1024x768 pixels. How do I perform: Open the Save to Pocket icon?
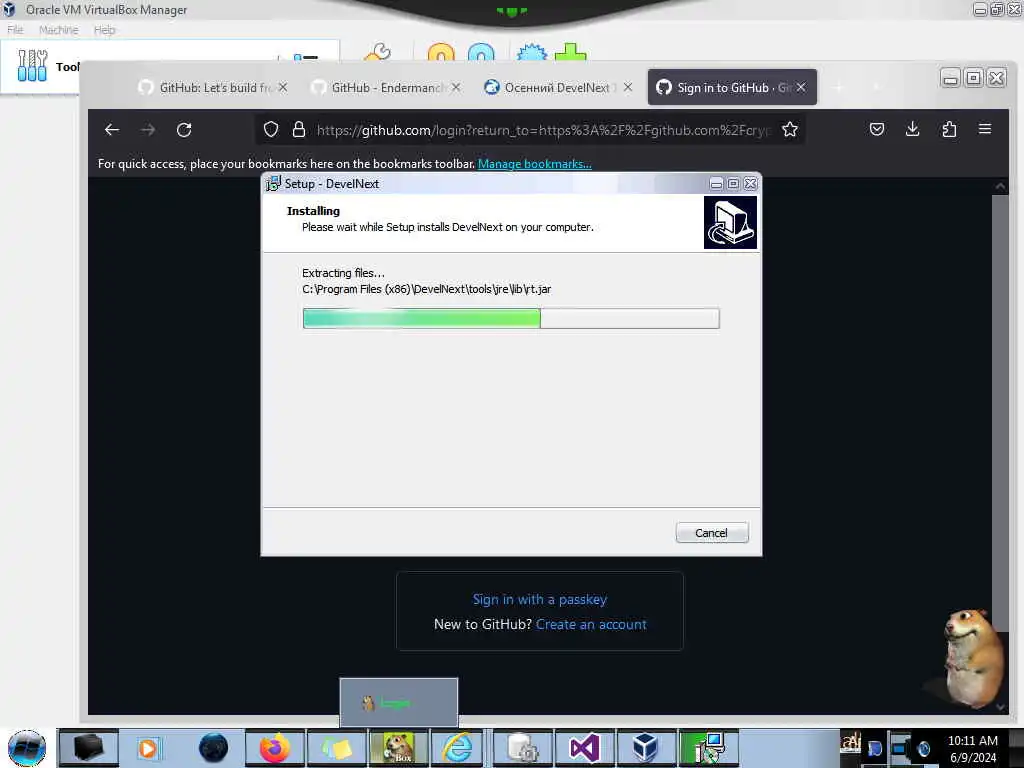pyautogui.click(x=877, y=129)
